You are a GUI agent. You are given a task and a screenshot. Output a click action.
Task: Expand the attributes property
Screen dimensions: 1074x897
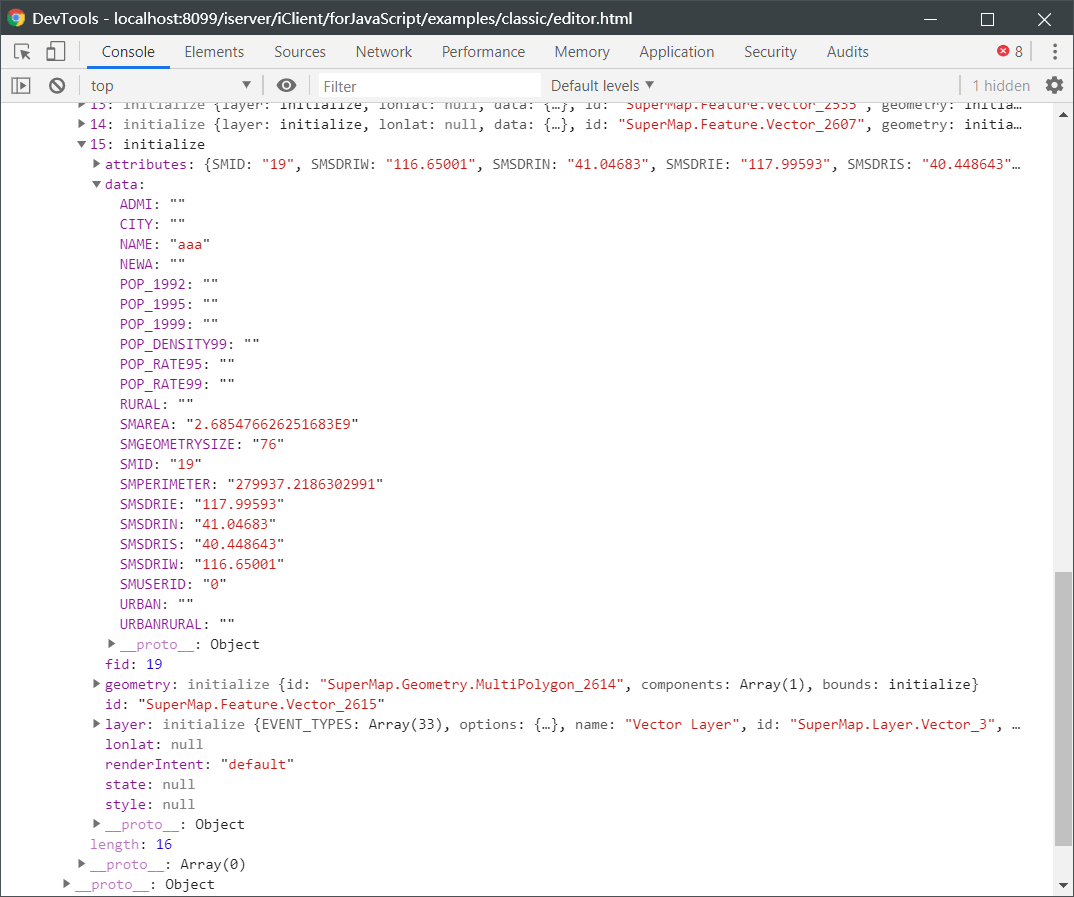[x=97, y=164]
